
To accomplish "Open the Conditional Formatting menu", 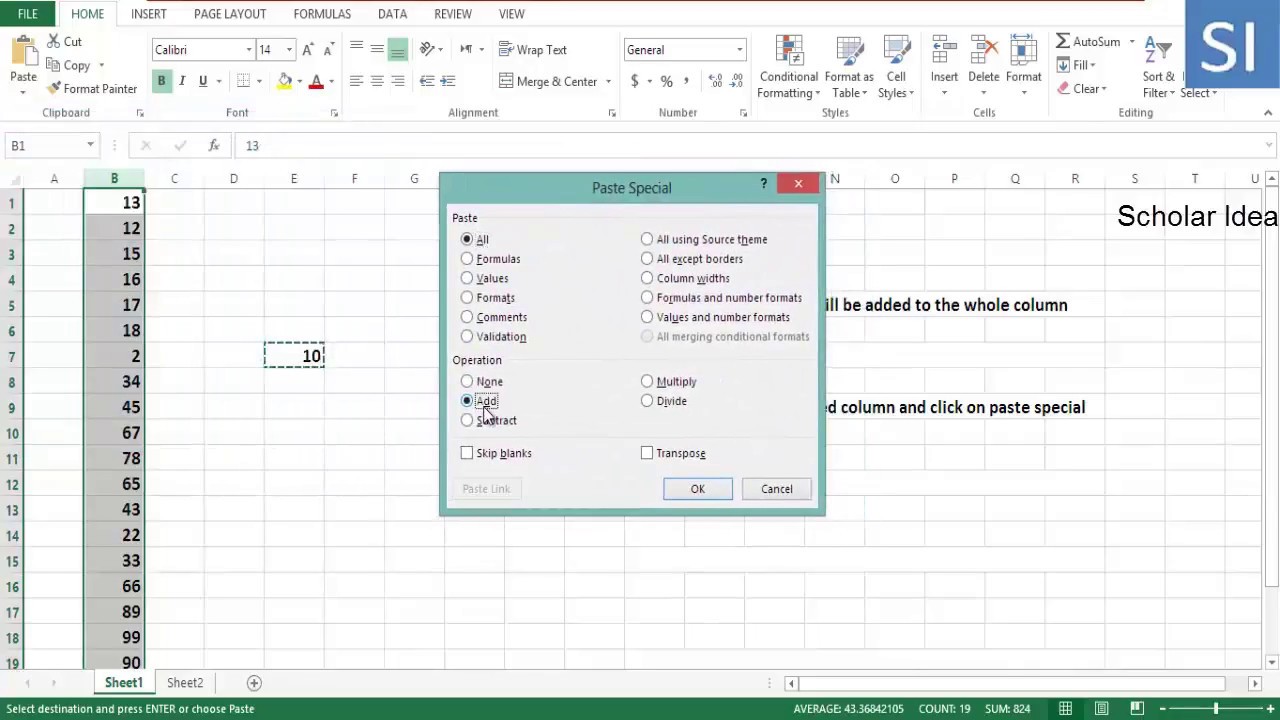I will (x=789, y=68).
